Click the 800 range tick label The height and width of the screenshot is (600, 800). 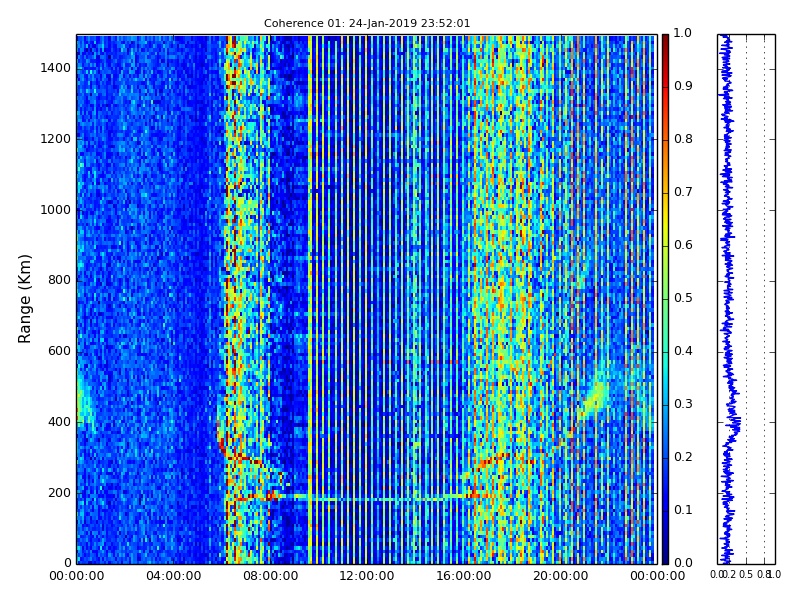pyautogui.click(x=59, y=280)
